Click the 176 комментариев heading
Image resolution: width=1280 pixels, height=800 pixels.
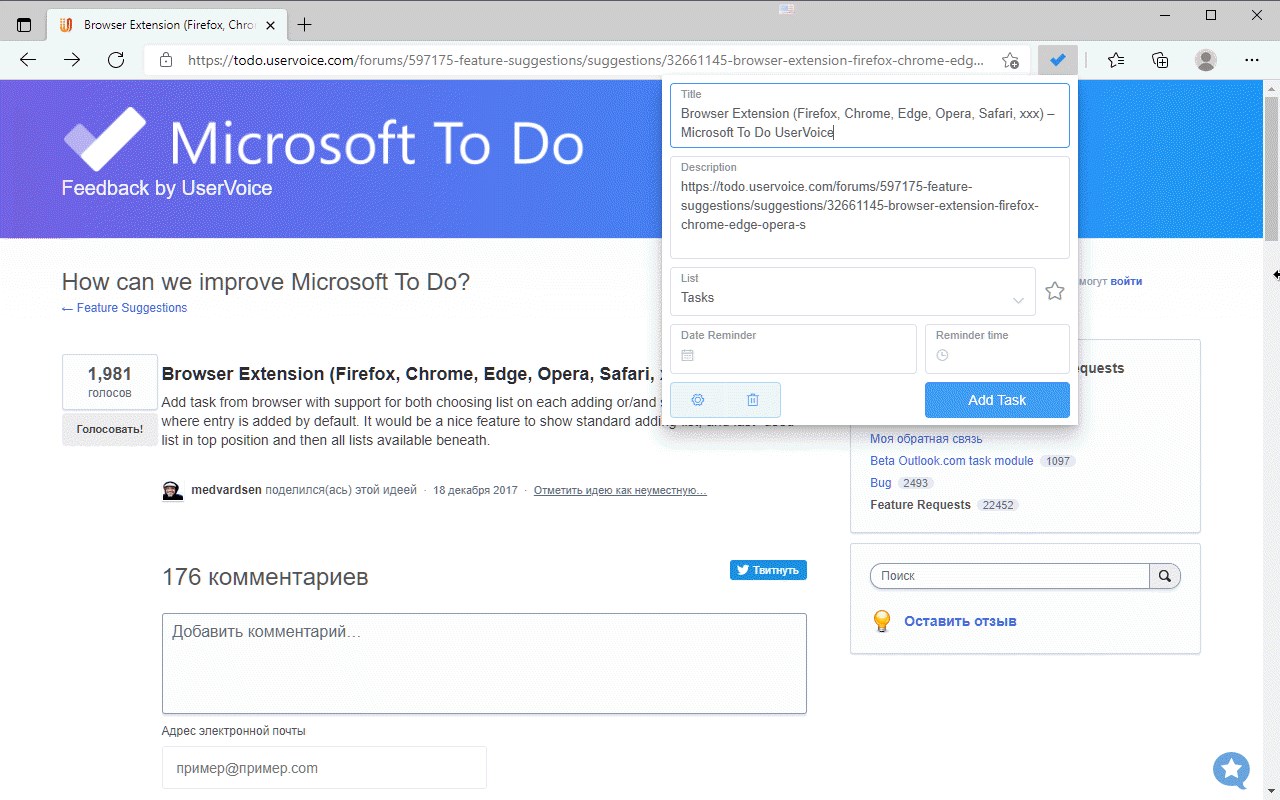[265, 577]
